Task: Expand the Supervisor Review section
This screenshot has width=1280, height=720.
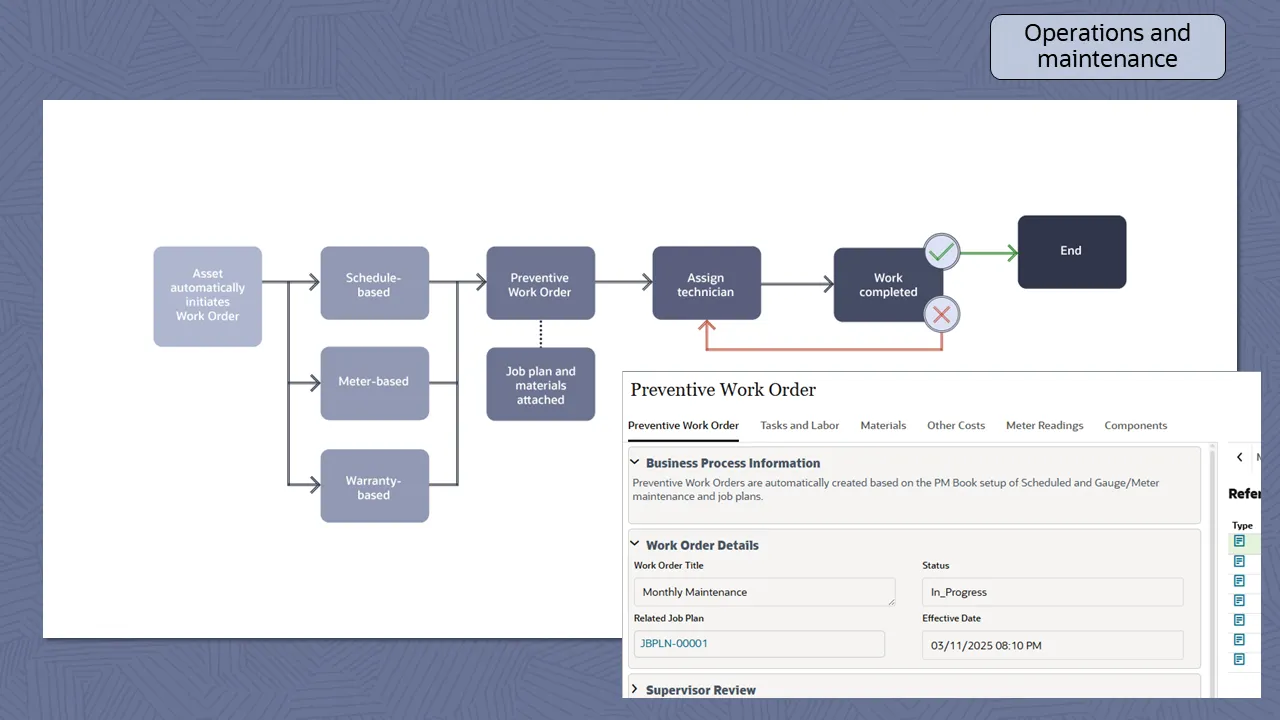Action: click(635, 690)
